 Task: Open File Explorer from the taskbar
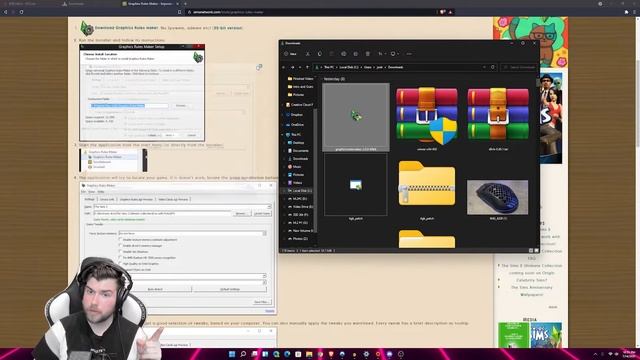point(309,354)
